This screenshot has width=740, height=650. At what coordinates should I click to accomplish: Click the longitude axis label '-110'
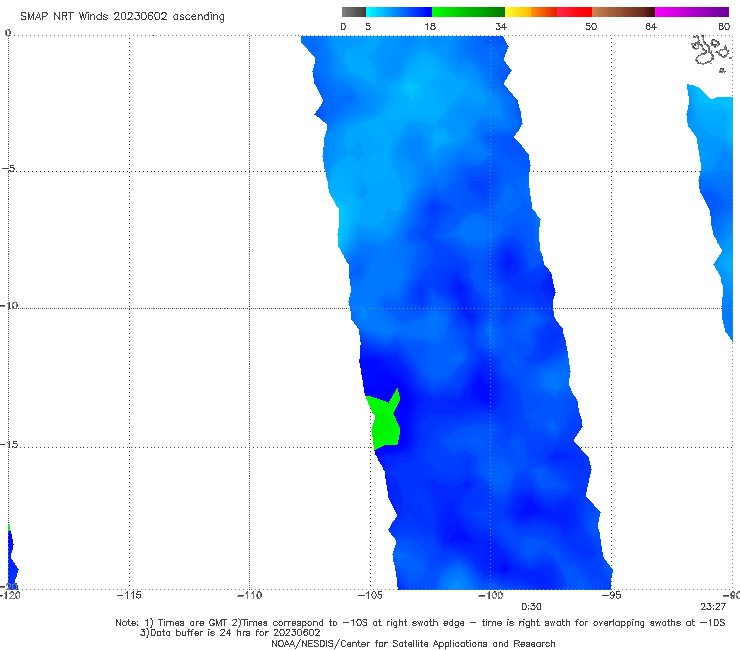(249, 595)
